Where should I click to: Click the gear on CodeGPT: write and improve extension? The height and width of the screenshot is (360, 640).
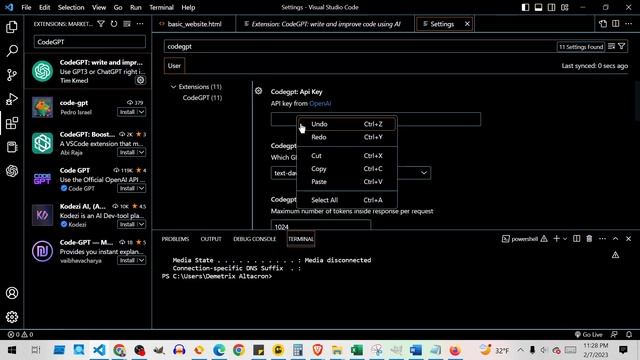pyautogui.click(x=140, y=80)
